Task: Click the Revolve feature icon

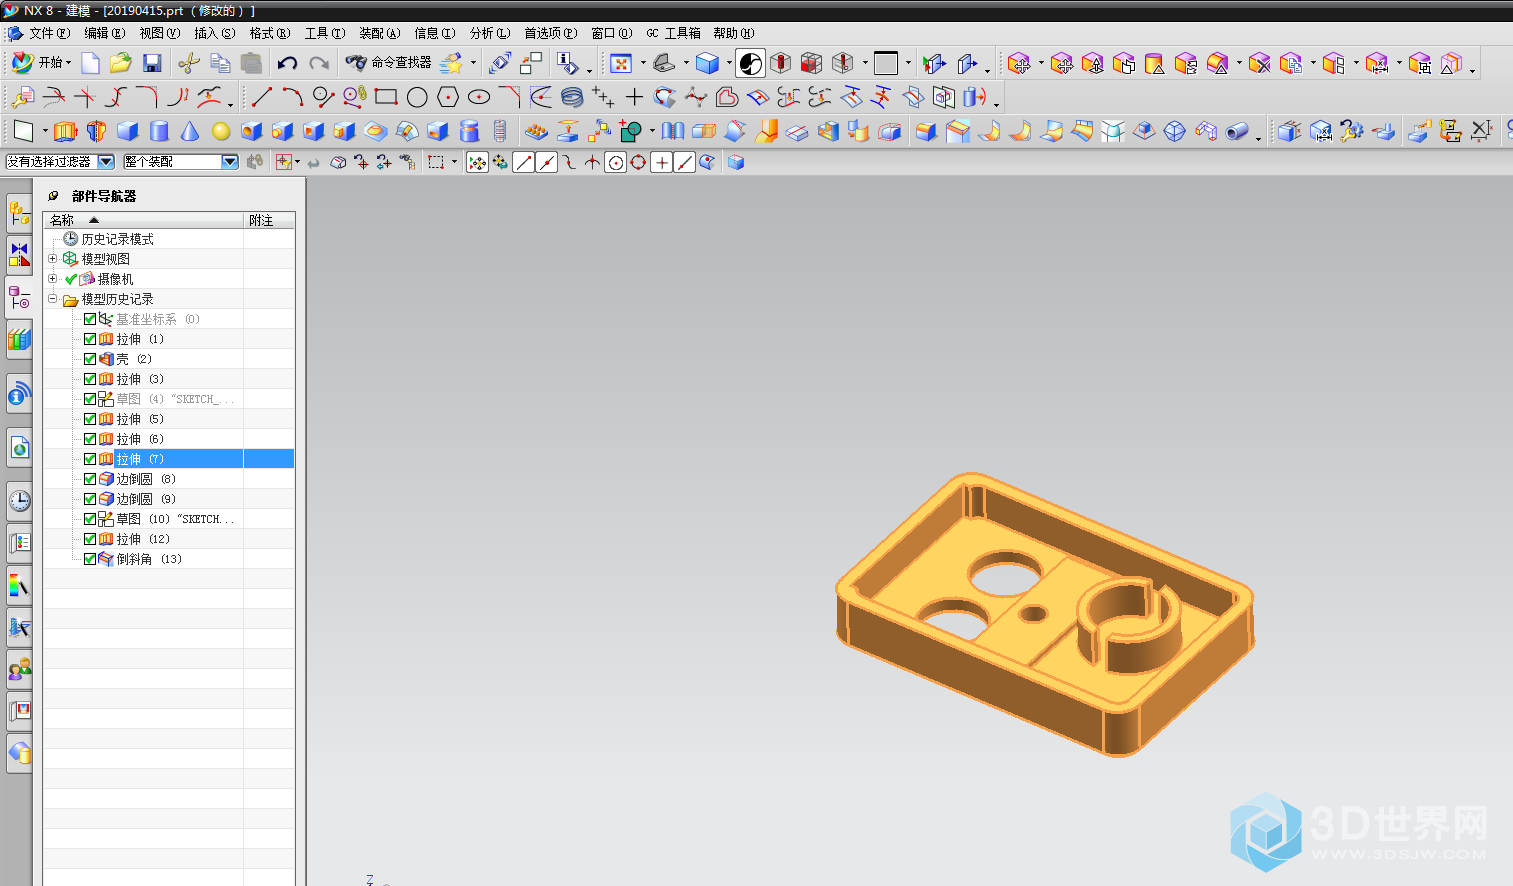Action: click(x=96, y=131)
